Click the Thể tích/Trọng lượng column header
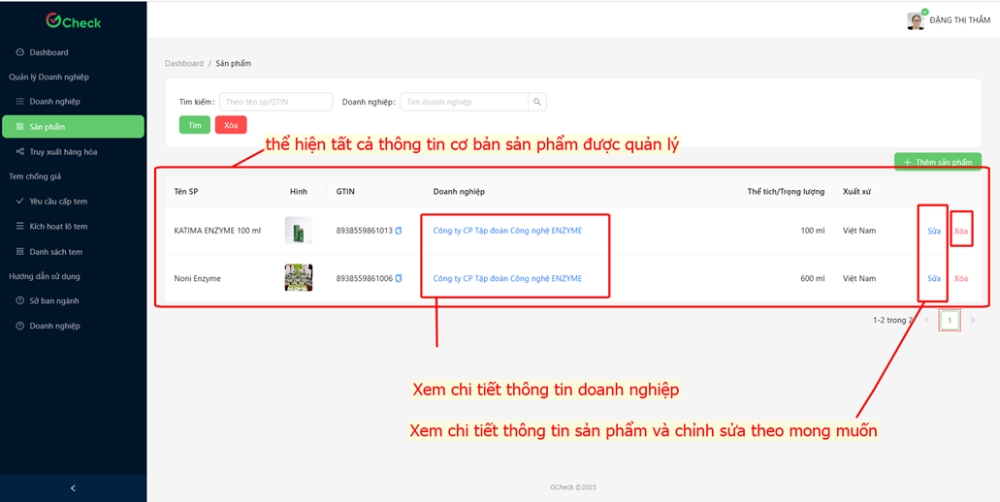 786,191
